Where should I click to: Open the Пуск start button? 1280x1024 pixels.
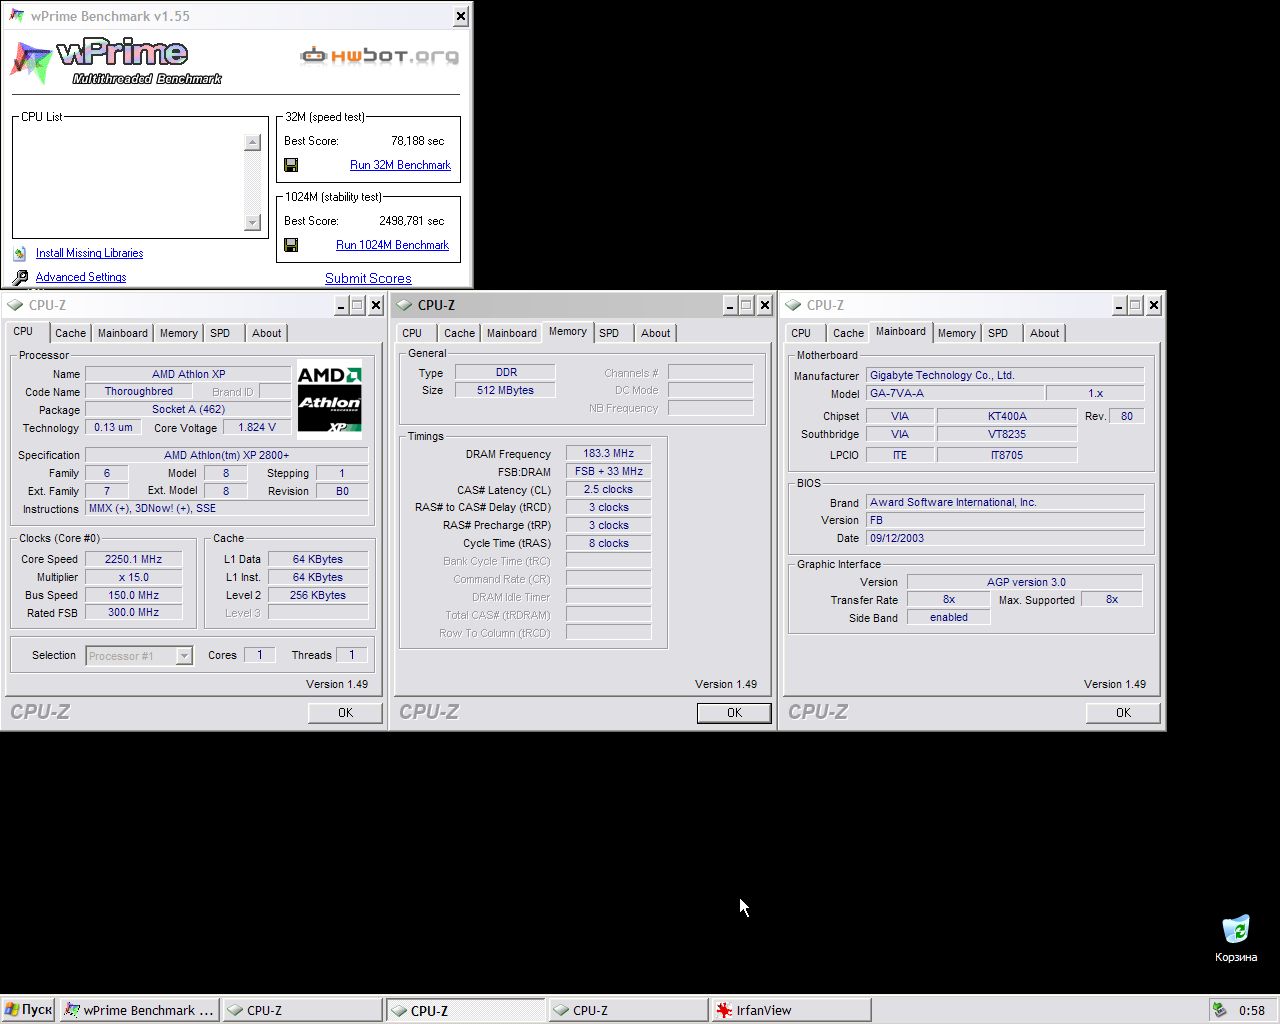pos(28,1010)
